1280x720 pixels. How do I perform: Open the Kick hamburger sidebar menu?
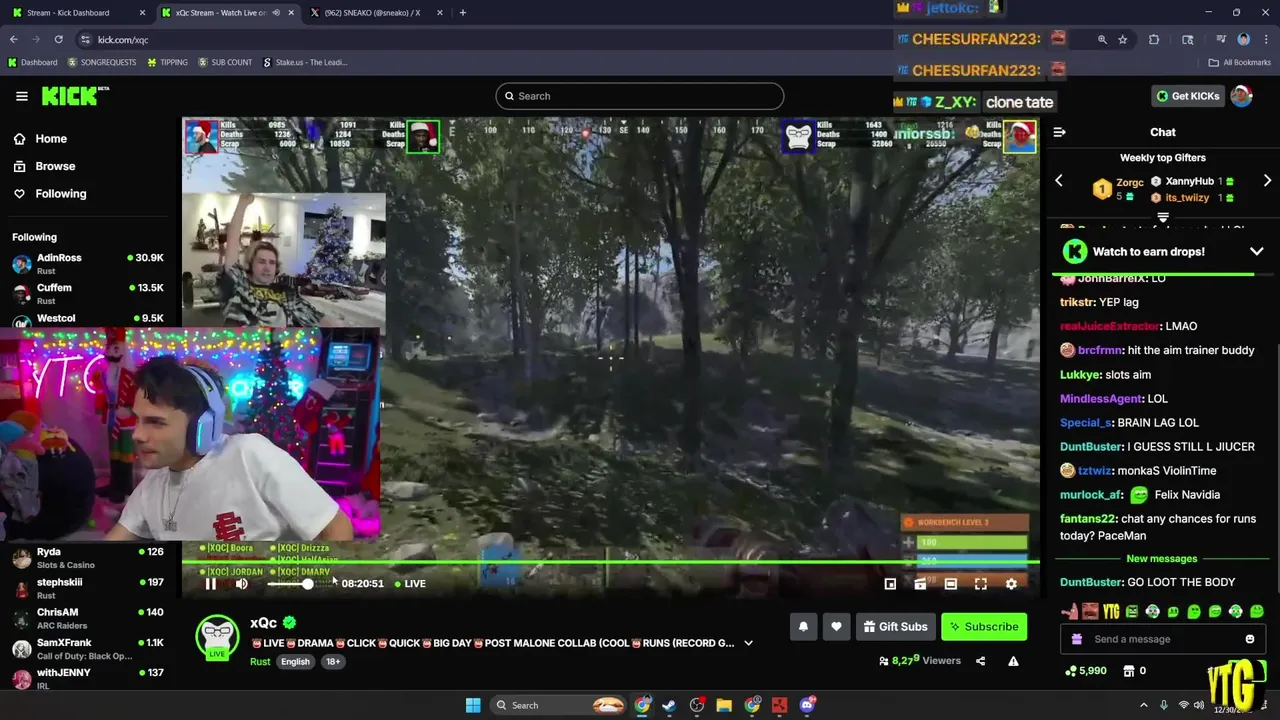21,96
